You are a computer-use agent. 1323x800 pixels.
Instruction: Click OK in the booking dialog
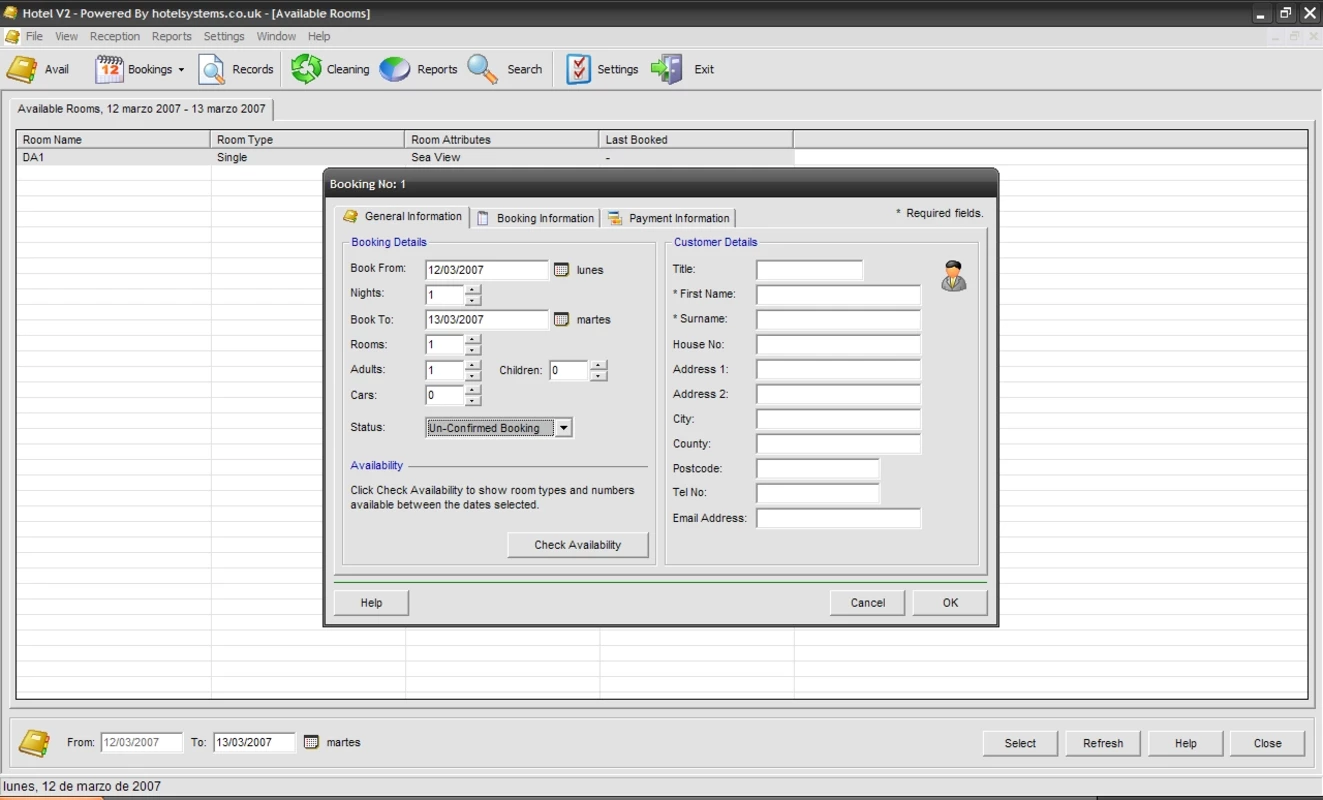pyautogui.click(x=950, y=603)
